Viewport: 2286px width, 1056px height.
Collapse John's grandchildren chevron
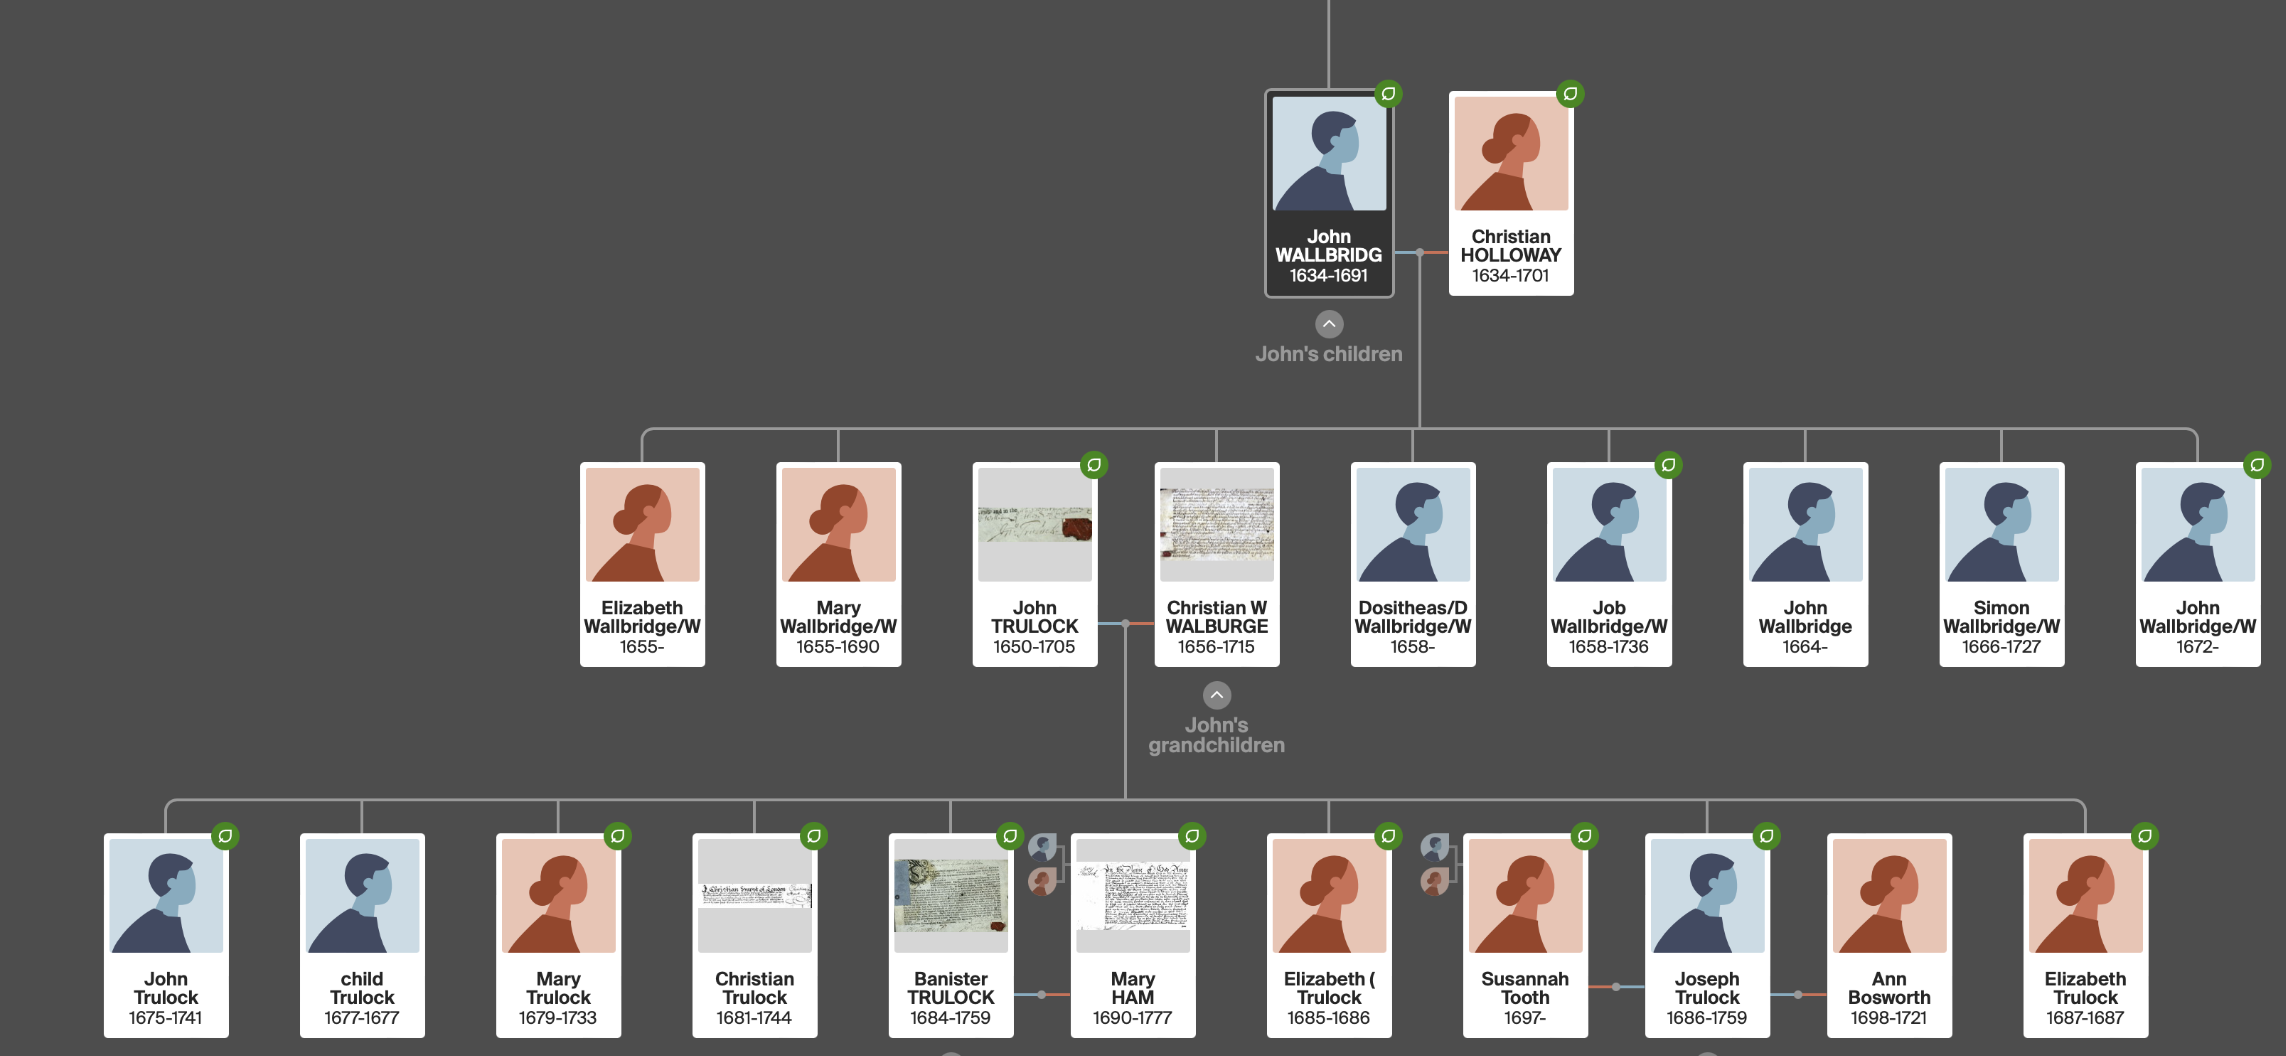(1217, 695)
